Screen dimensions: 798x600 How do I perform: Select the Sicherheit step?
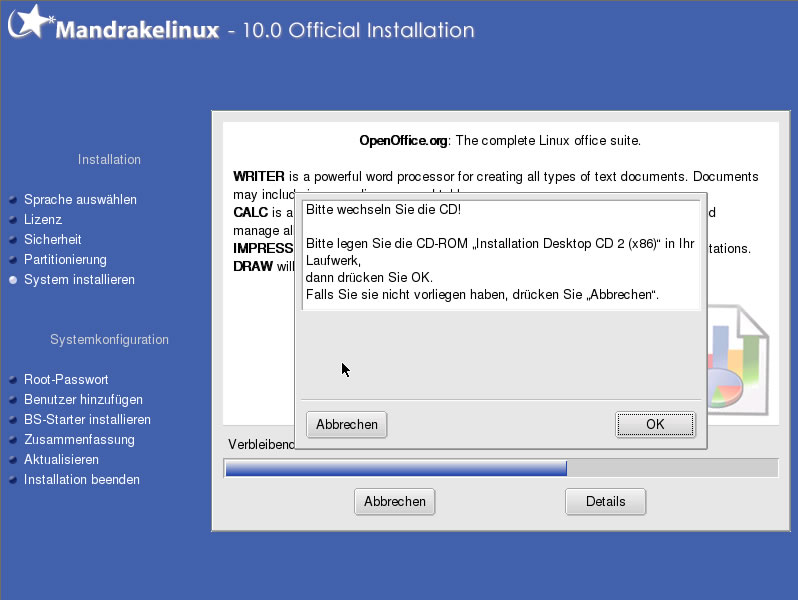(52, 239)
